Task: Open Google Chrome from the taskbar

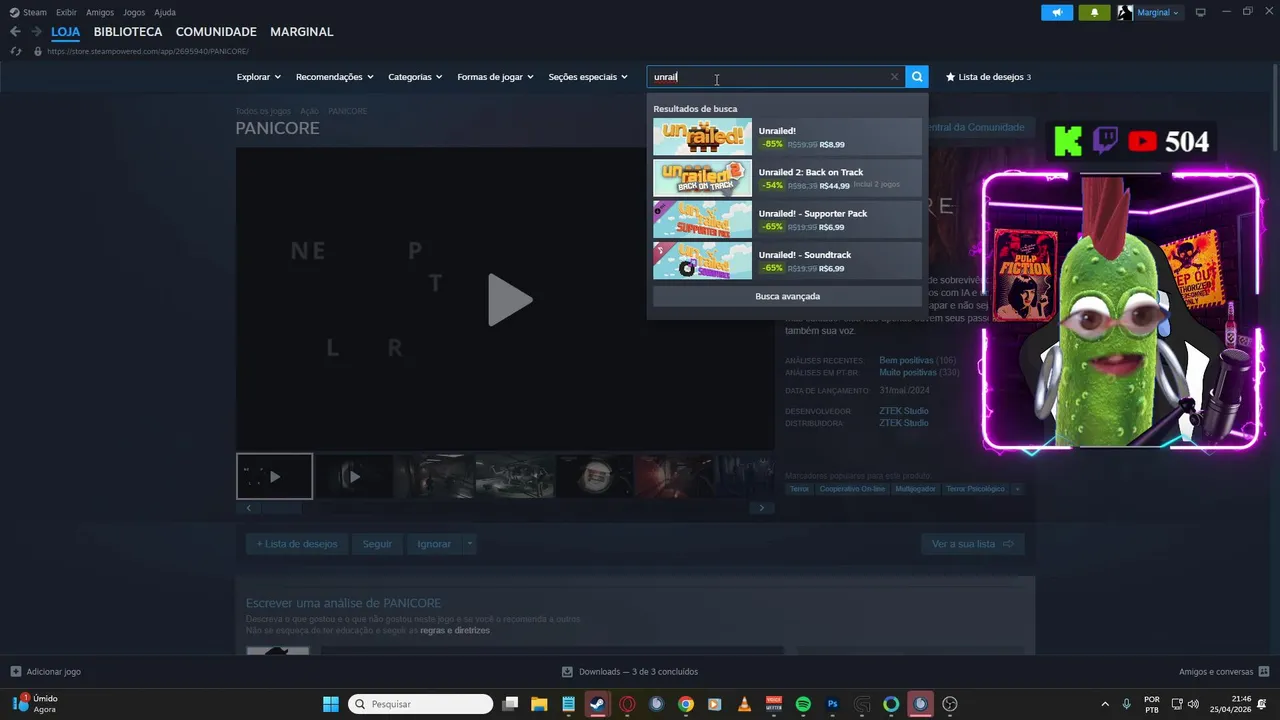Action: click(x=685, y=704)
